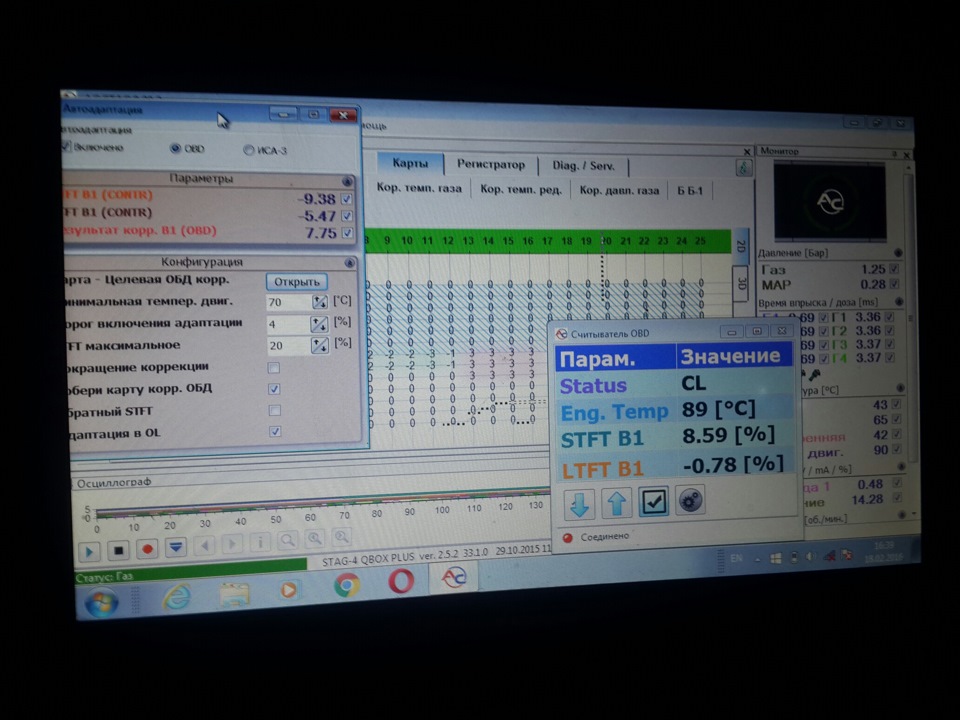Click the AC logo display in Монитор

click(x=830, y=201)
